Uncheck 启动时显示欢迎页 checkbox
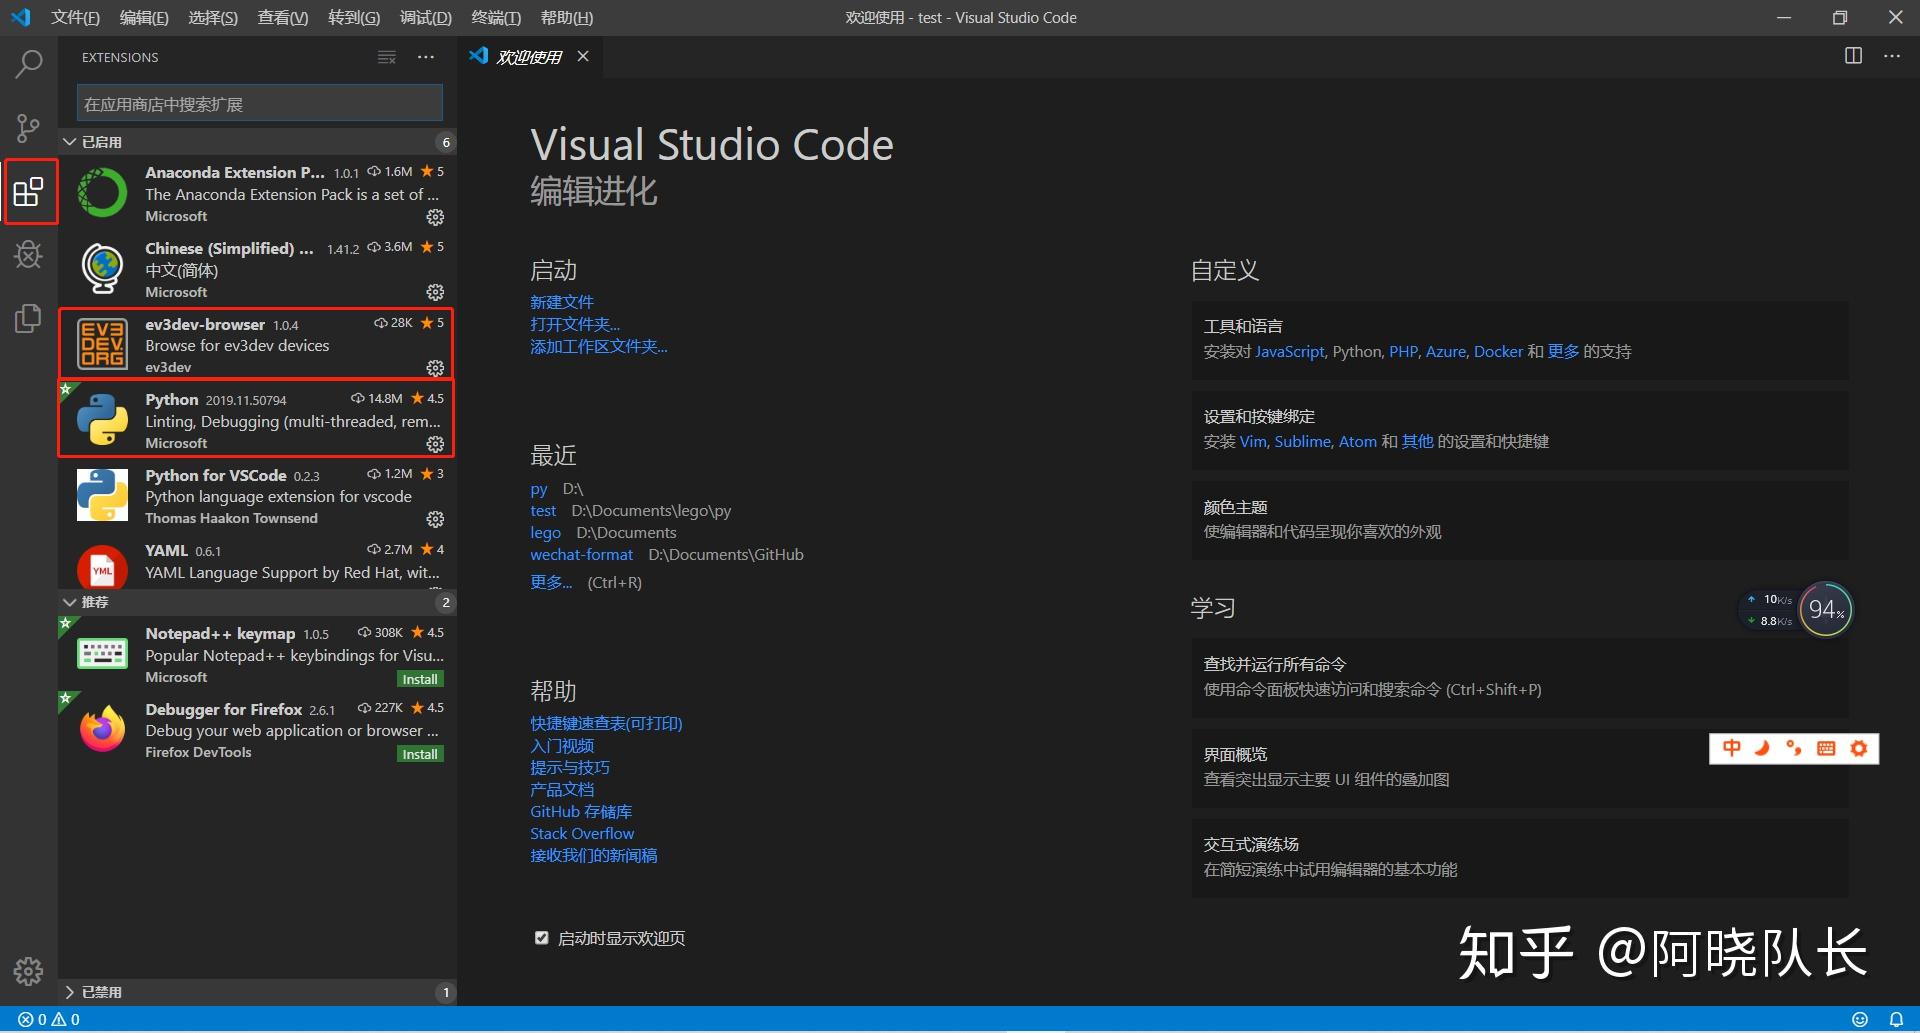 (541, 937)
